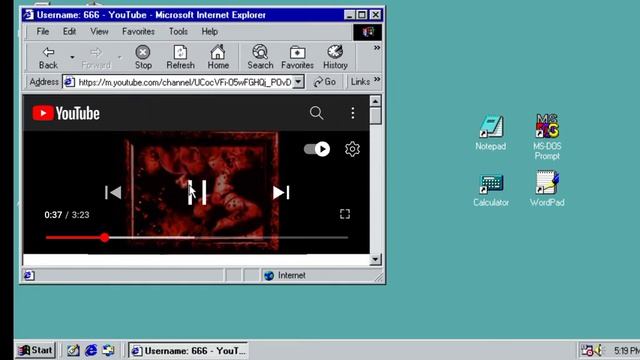
Task: Select the WordPad desktop icon
Action: coord(547,189)
